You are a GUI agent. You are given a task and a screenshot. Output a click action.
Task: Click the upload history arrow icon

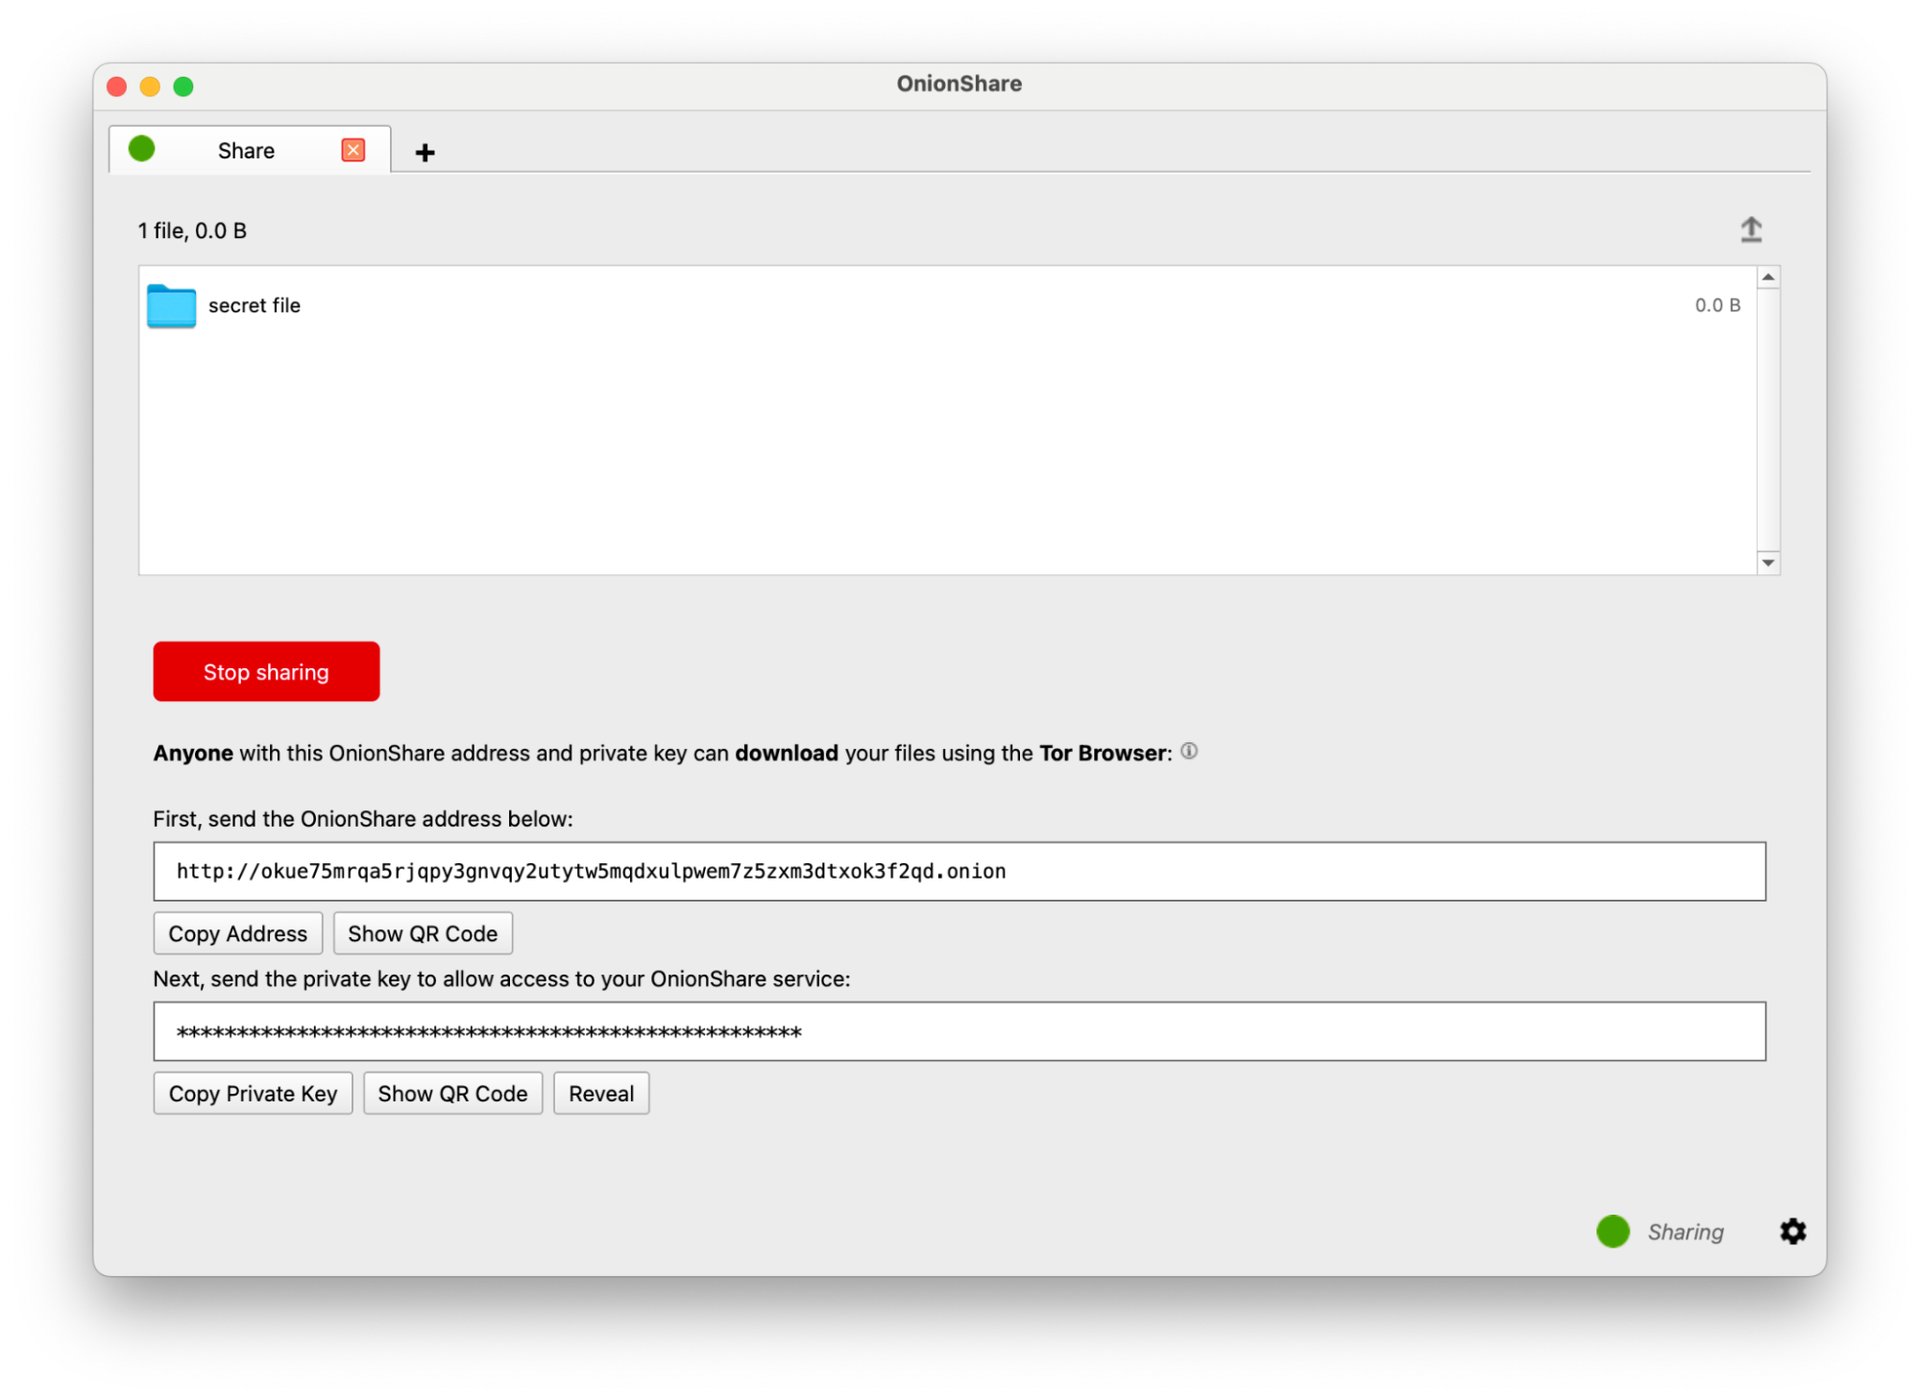coord(1750,230)
